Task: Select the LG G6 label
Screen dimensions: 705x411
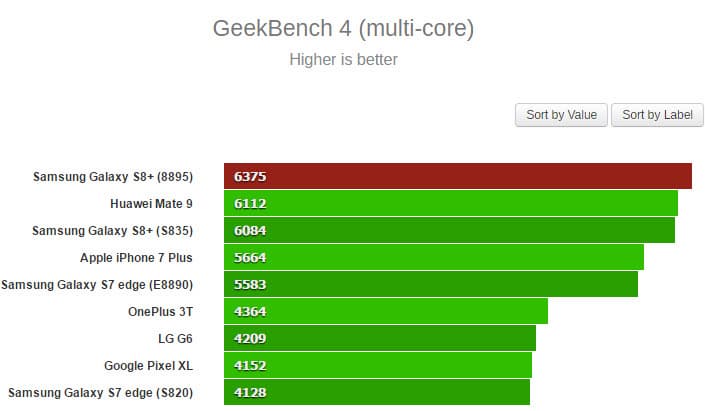Action: click(x=175, y=338)
